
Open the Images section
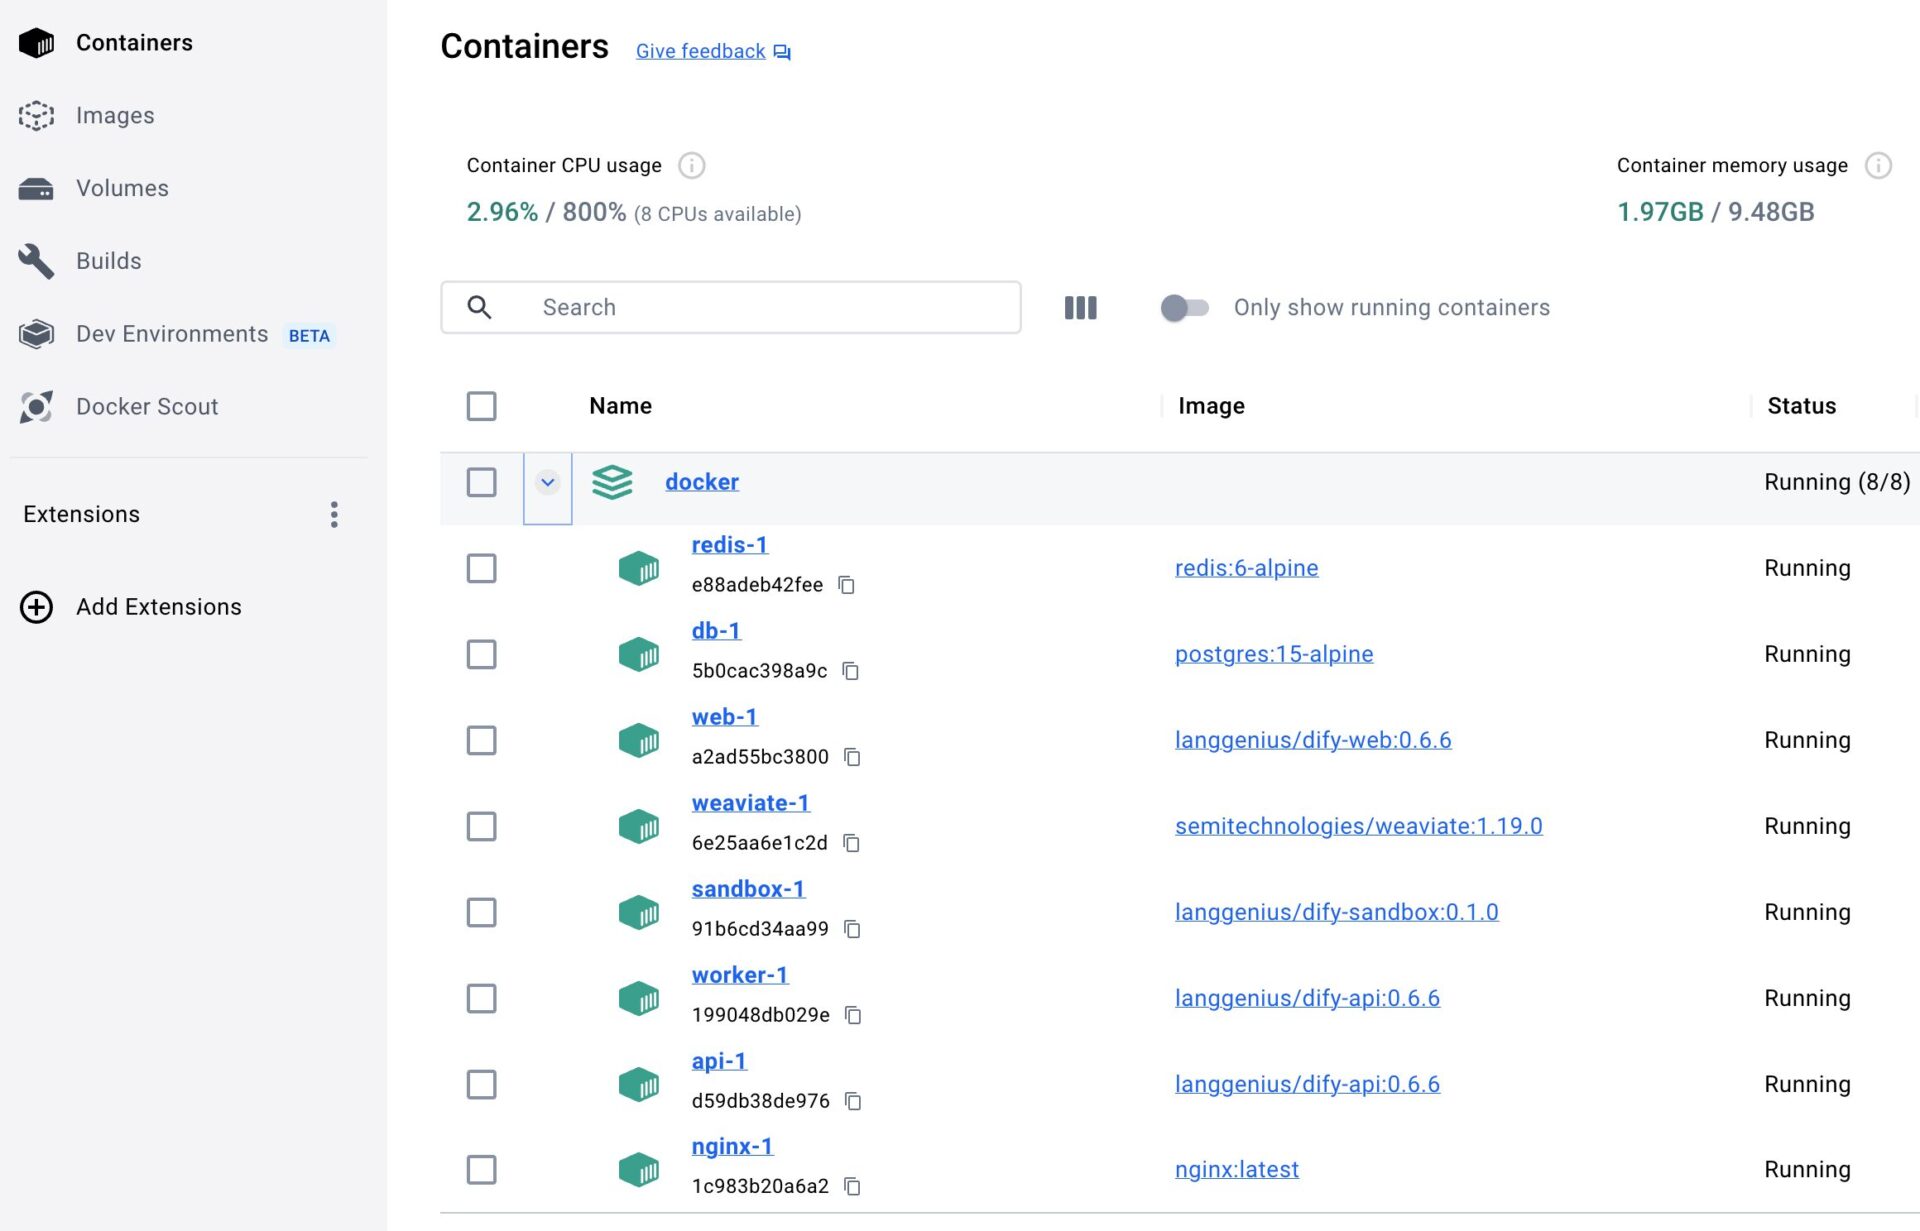114,115
